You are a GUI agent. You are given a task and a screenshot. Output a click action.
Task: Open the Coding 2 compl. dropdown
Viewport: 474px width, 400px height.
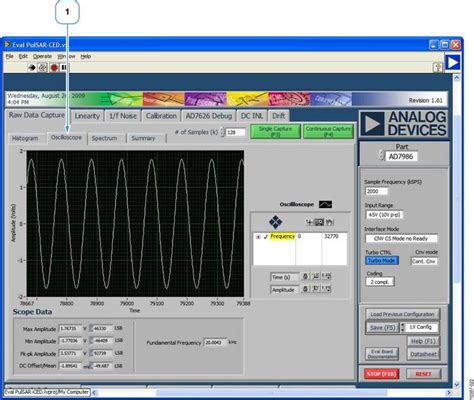click(380, 282)
